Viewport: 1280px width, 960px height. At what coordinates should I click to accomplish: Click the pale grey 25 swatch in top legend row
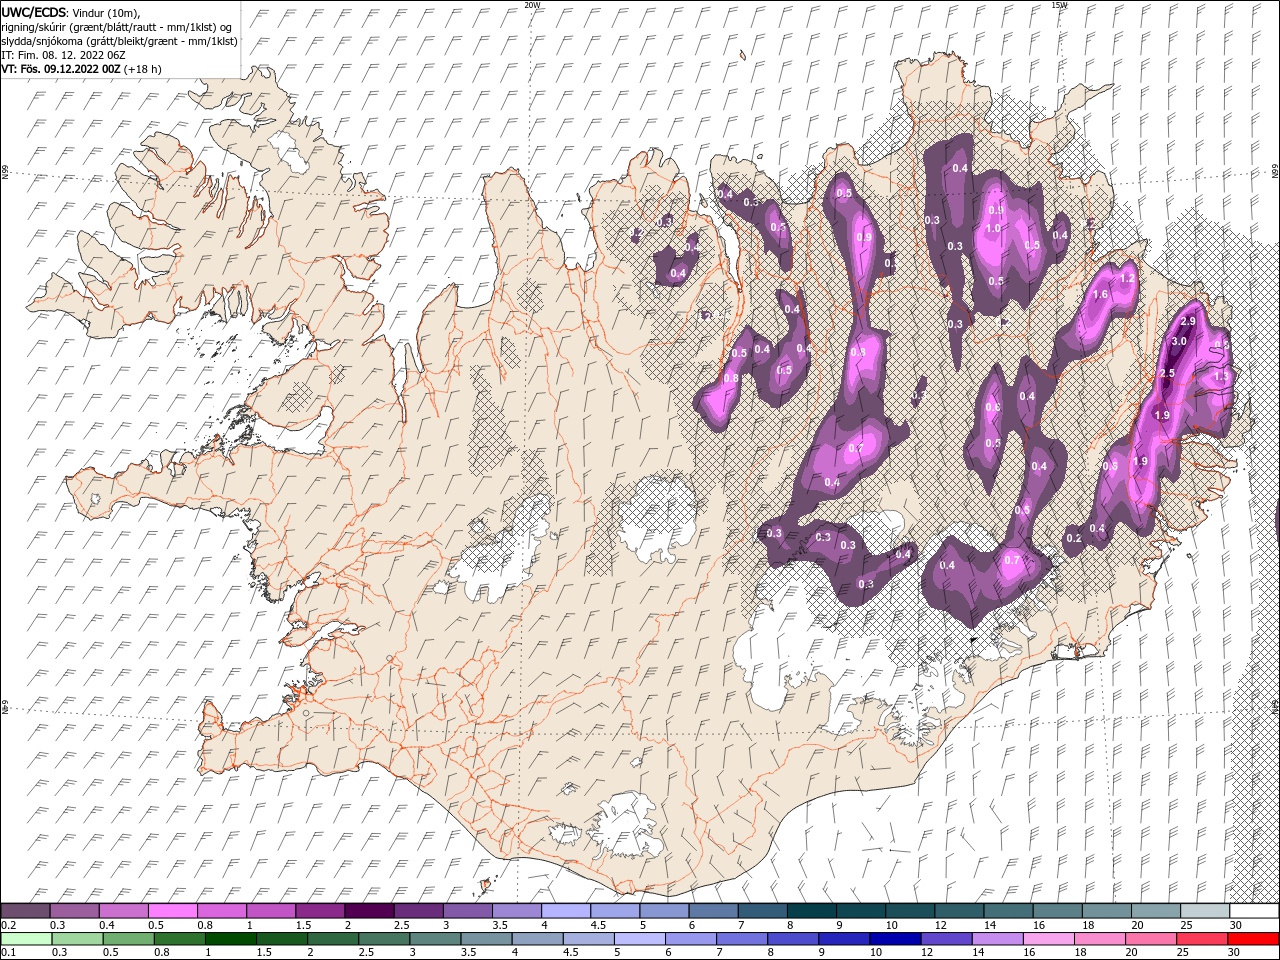(1204, 911)
